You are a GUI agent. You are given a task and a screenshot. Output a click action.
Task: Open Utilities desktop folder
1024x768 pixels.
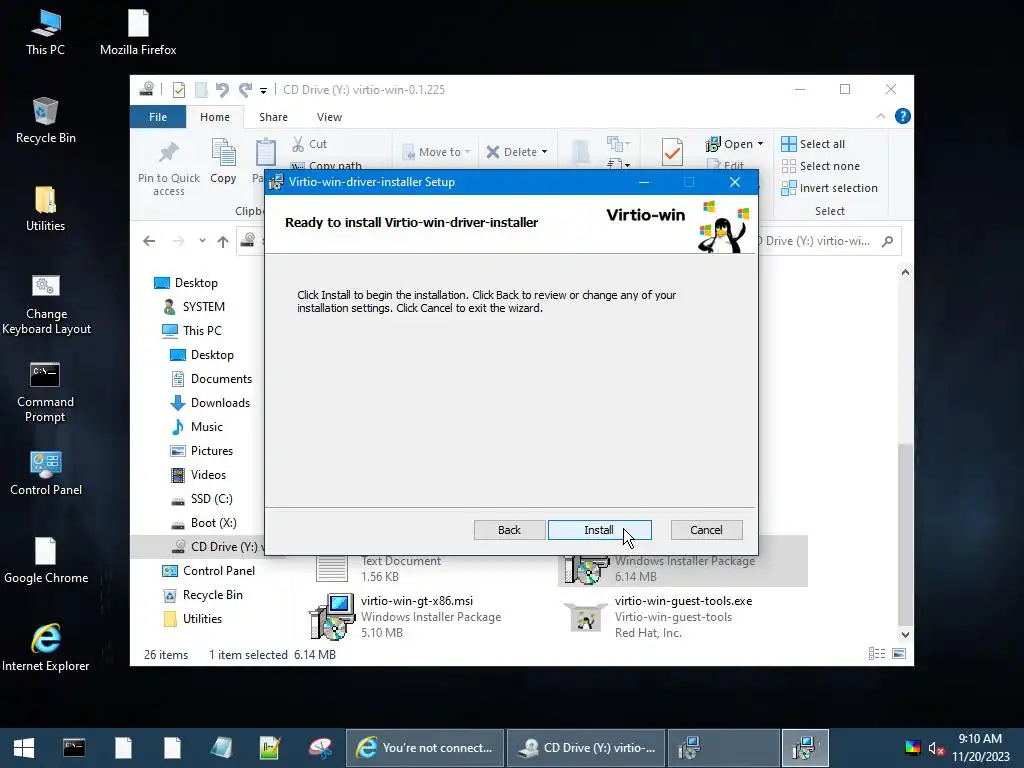tap(45, 209)
